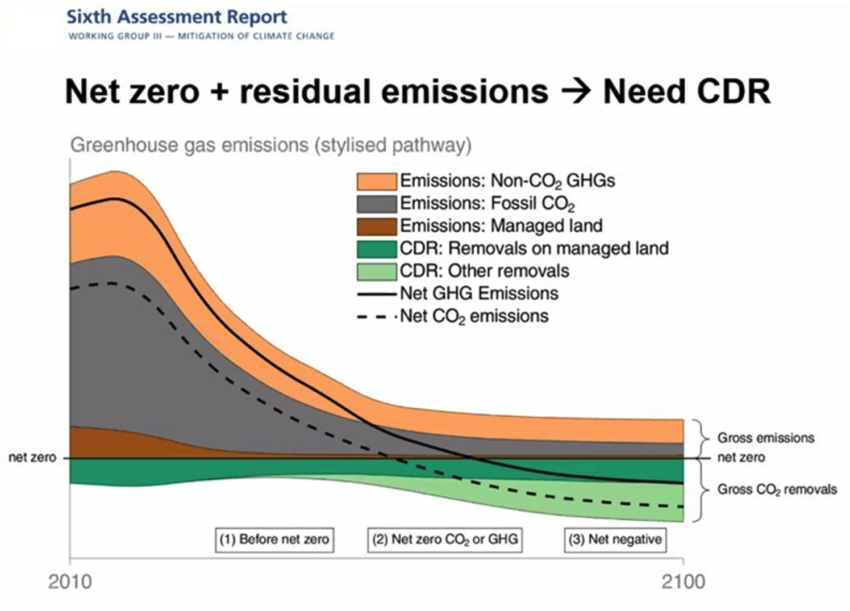Select the '(1) Before net zero' box

[274, 540]
